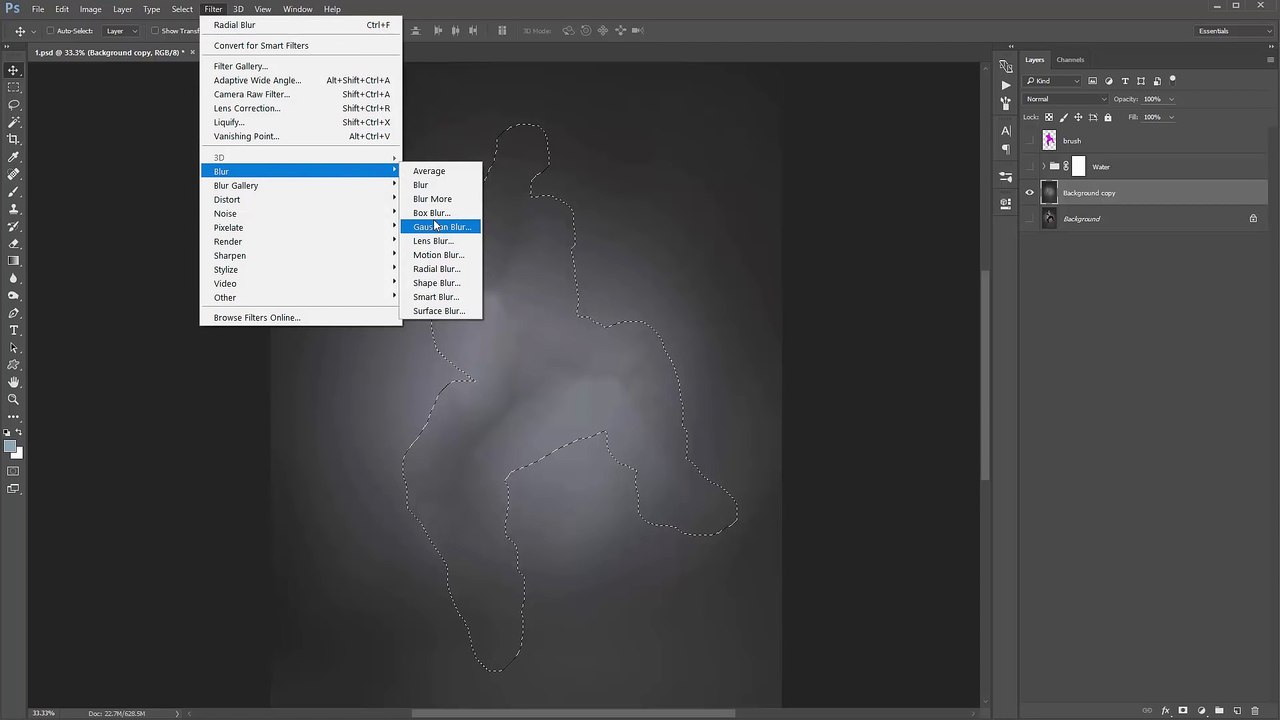Show the brush layer visibility box
Image resolution: width=1280 pixels, height=720 pixels.
[x=1030, y=141]
